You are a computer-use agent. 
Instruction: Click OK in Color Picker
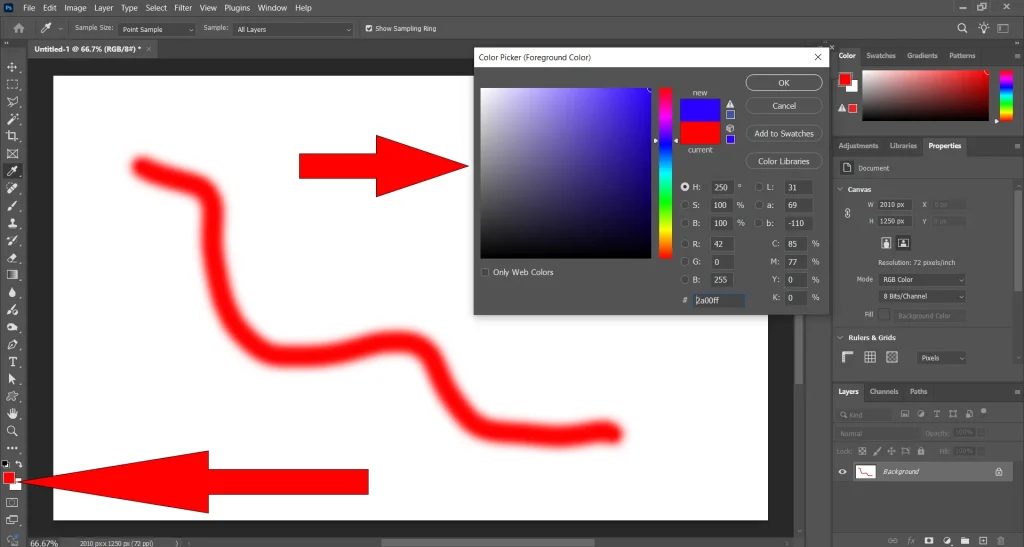click(x=784, y=83)
